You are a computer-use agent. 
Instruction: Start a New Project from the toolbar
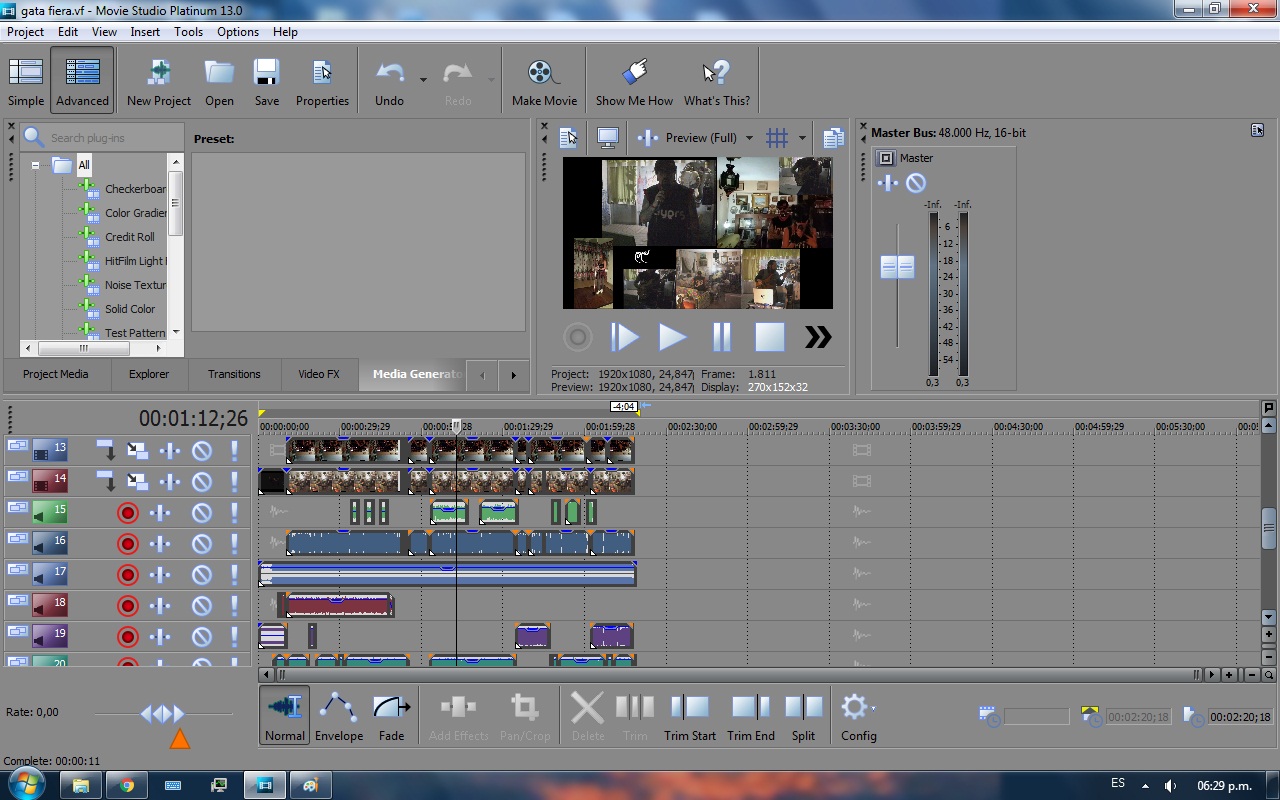pyautogui.click(x=158, y=81)
